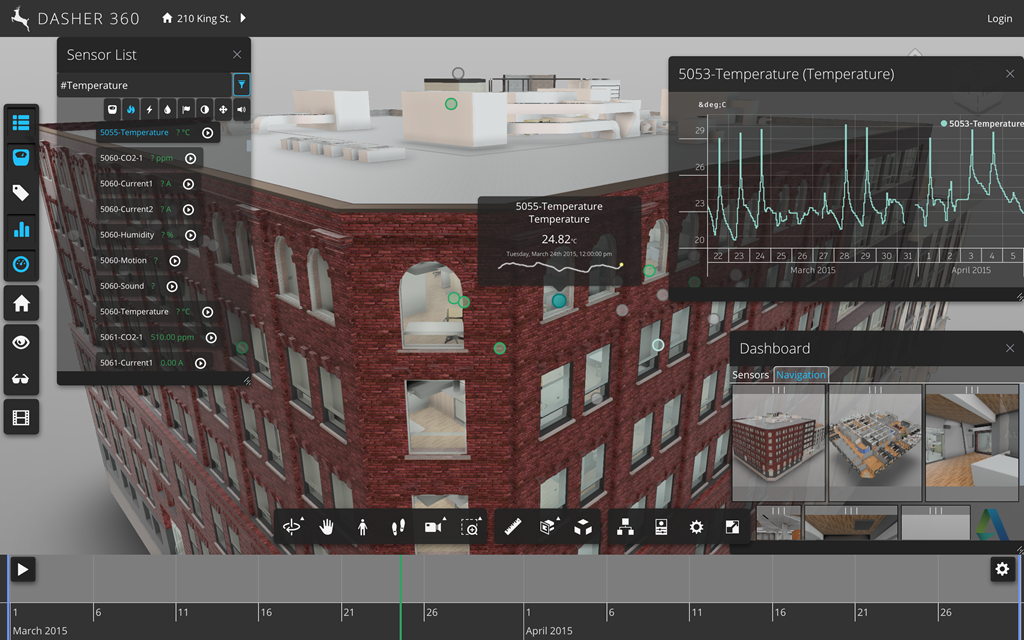Expand the camera tool options arrow
This screenshot has height=640, width=1024.
[442, 520]
